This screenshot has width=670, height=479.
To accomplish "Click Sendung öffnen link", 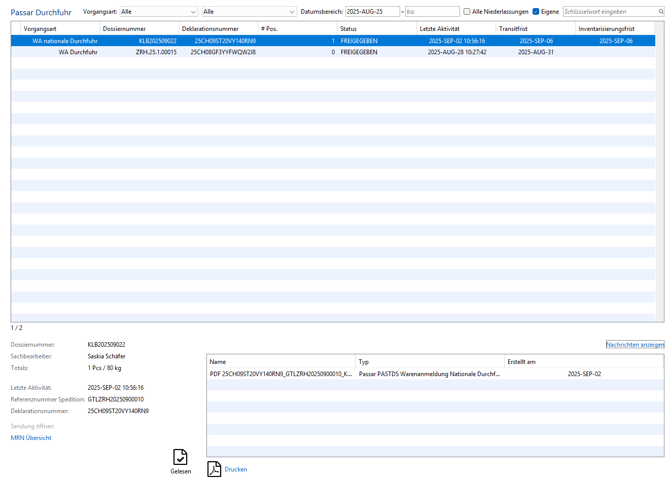I will [x=32, y=426].
